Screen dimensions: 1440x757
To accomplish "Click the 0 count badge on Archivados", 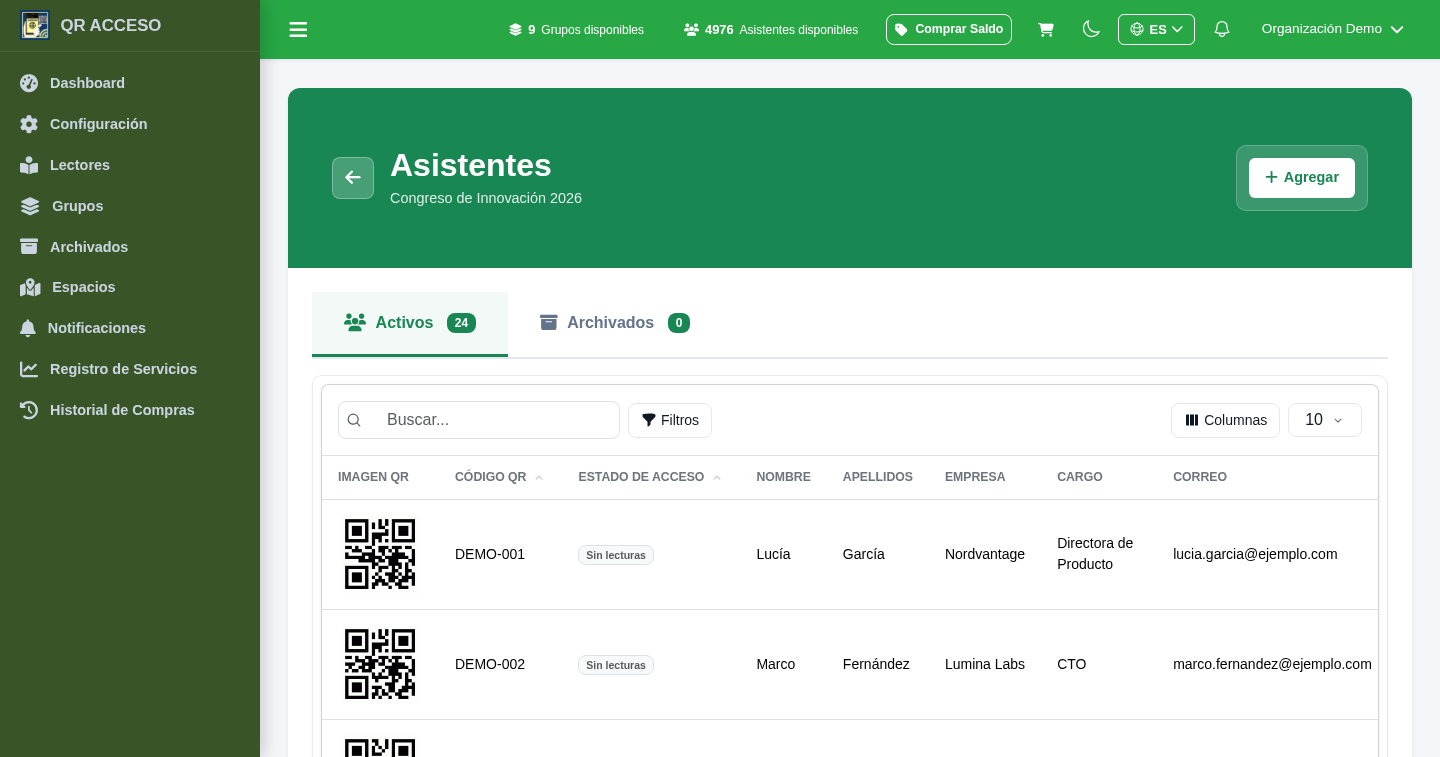I will tap(679, 323).
